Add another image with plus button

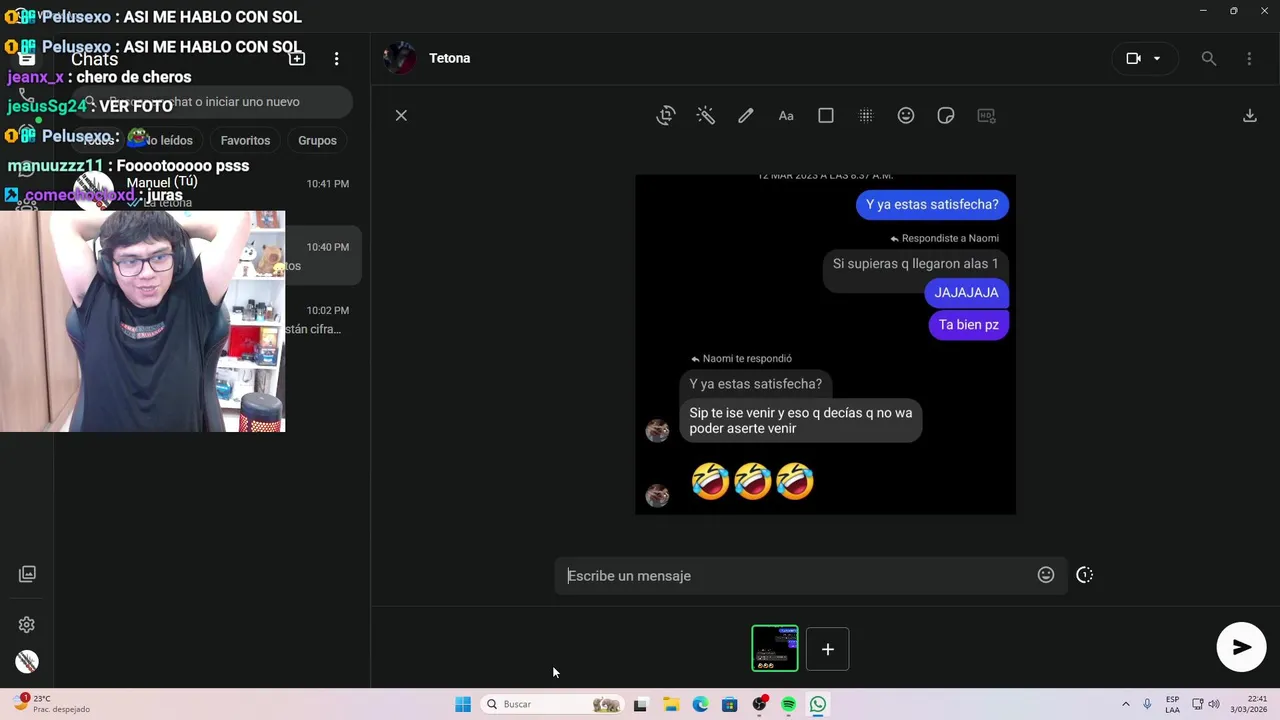tap(828, 649)
